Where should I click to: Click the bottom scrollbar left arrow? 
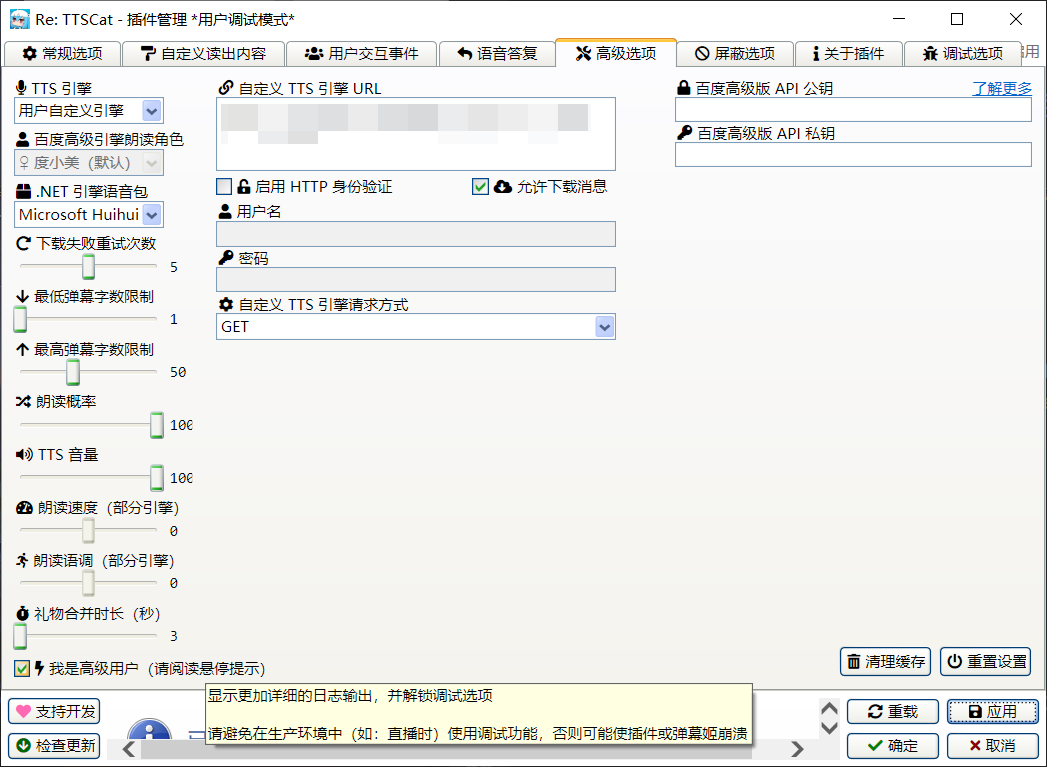[x=130, y=749]
